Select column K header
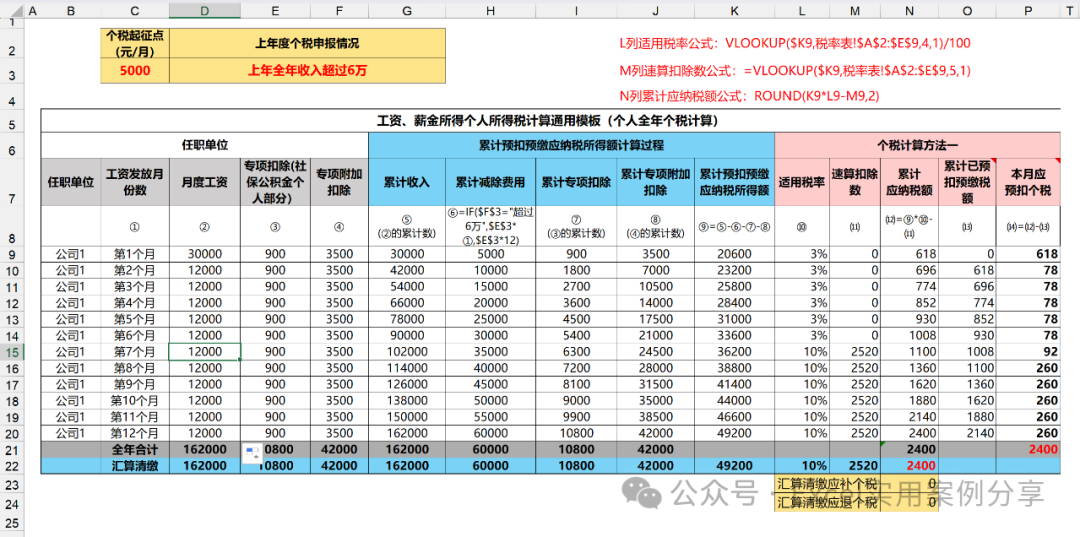 coord(734,10)
